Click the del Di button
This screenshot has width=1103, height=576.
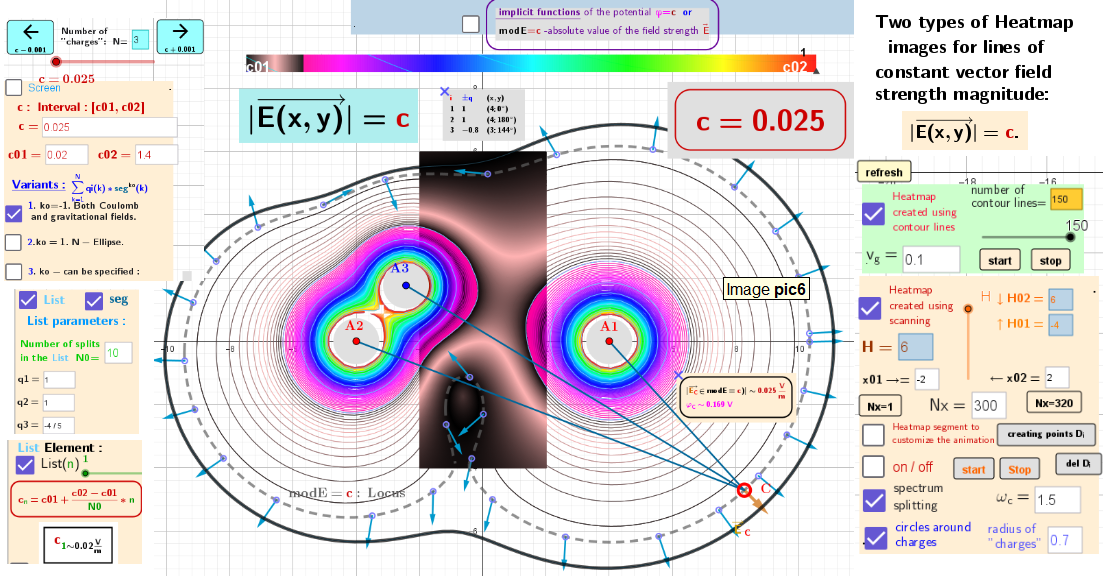click(1077, 463)
